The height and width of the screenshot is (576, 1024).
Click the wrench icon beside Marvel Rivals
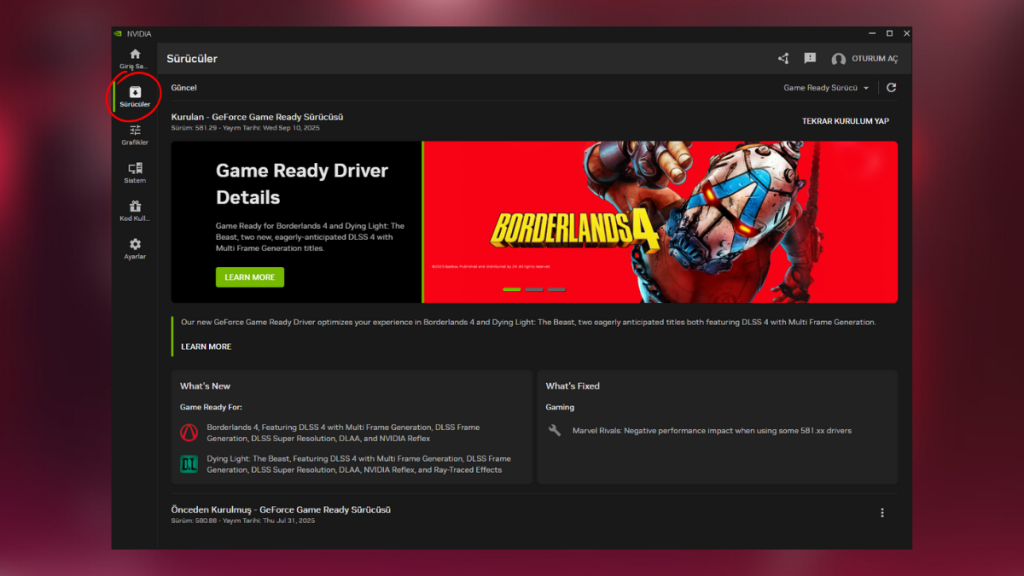(554, 430)
